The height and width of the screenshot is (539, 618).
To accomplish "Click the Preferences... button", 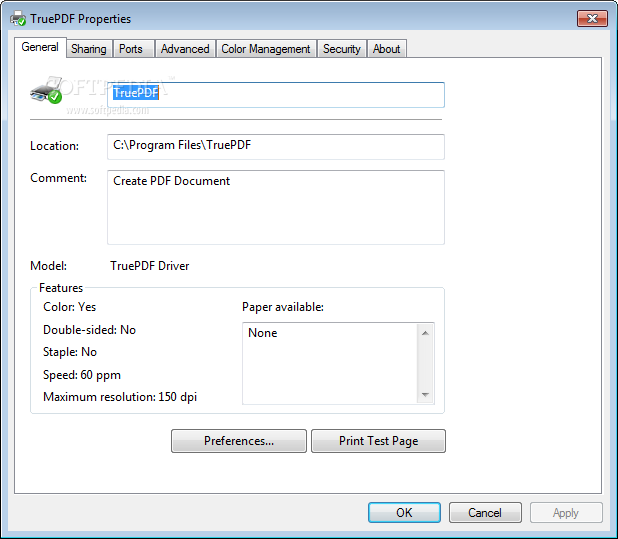I will pos(239,441).
